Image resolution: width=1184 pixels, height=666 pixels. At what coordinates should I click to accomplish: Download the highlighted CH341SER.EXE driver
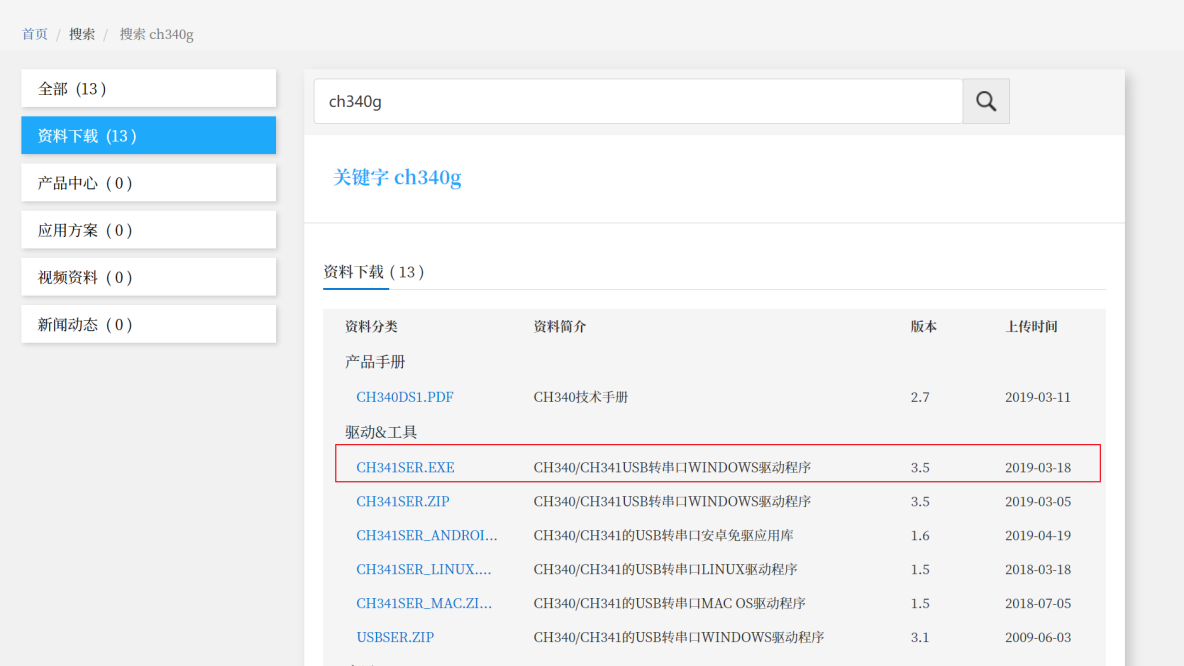(x=405, y=467)
